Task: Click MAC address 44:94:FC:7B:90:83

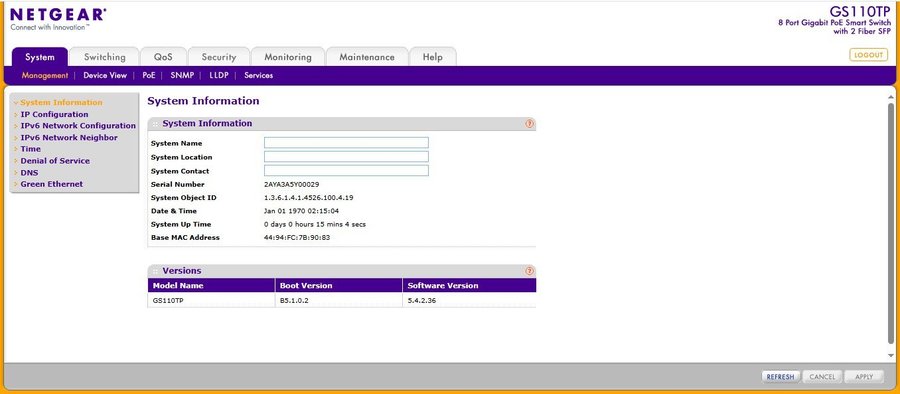Action: point(297,237)
